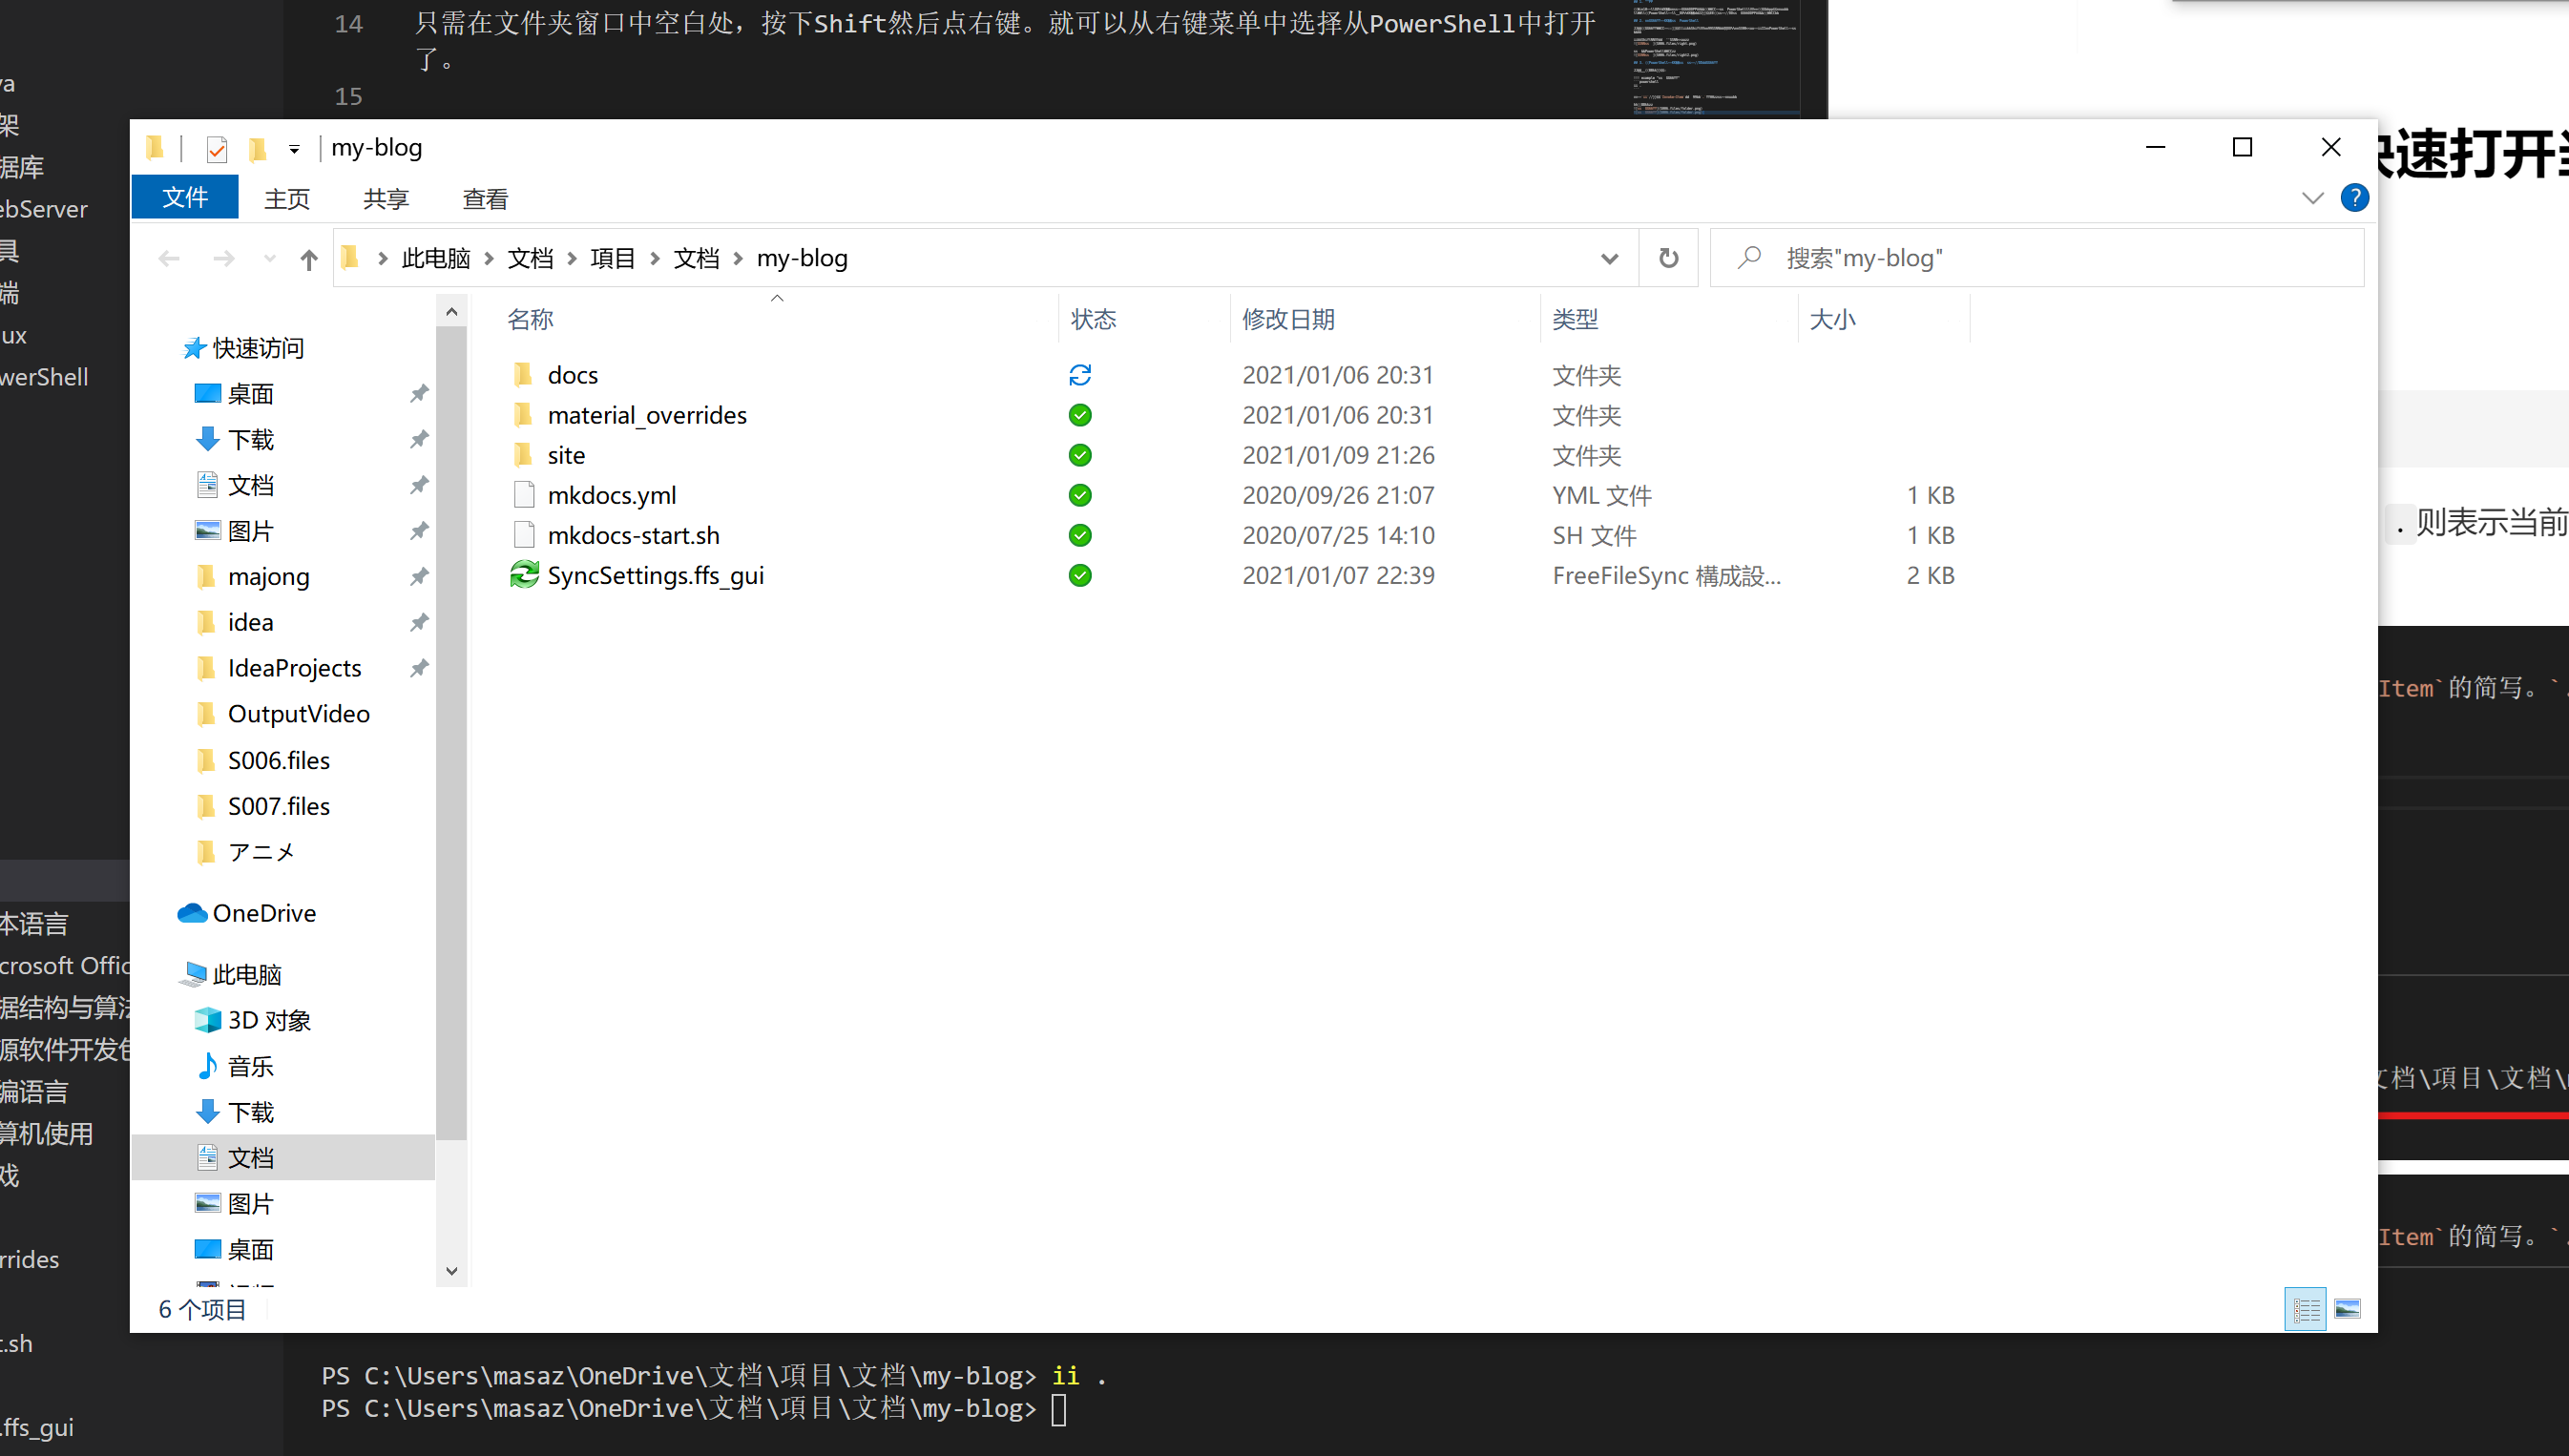Expand the ribbon with the chevron
This screenshot has height=1456, width=2569.
point(2312,198)
